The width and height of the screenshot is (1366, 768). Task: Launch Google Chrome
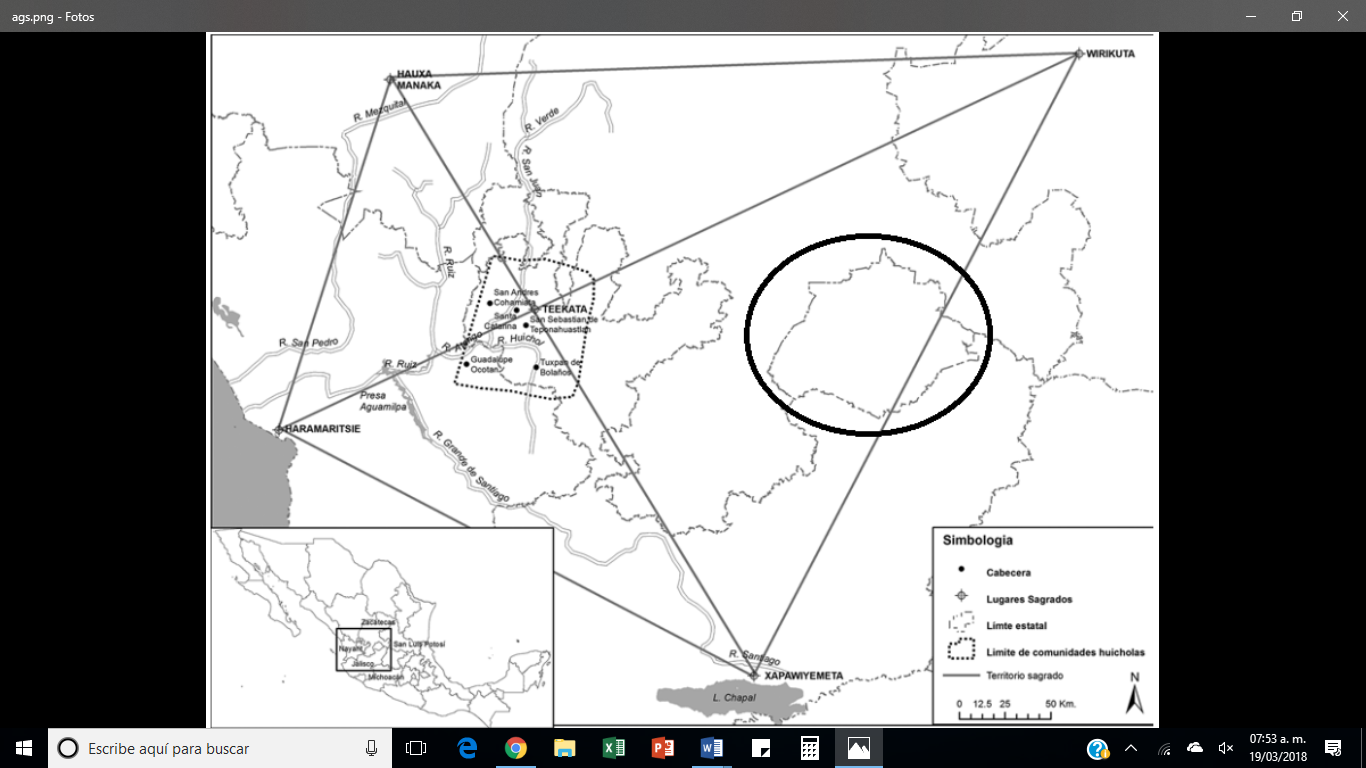coord(516,748)
